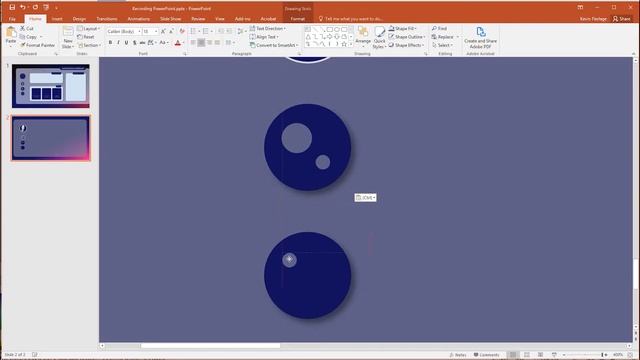Image resolution: width=640 pixels, height=360 pixels.
Task: Click the Replace button
Action: [x=445, y=37]
